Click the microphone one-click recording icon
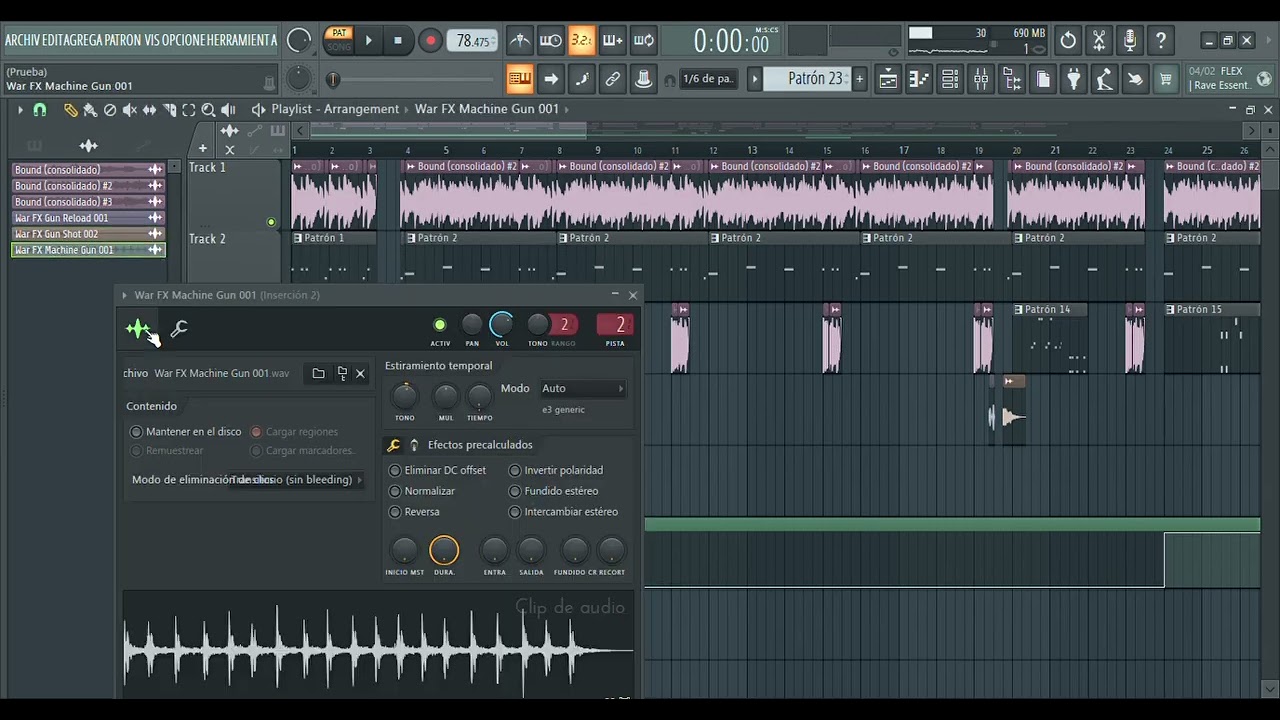Screen dimensions: 1280x720 [x=1130, y=41]
